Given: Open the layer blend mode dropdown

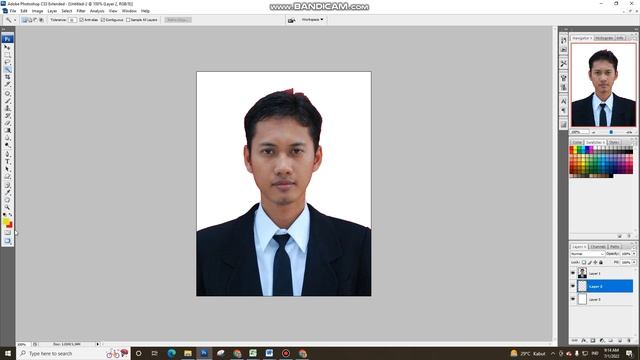Looking at the screenshot, I should pos(588,254).
